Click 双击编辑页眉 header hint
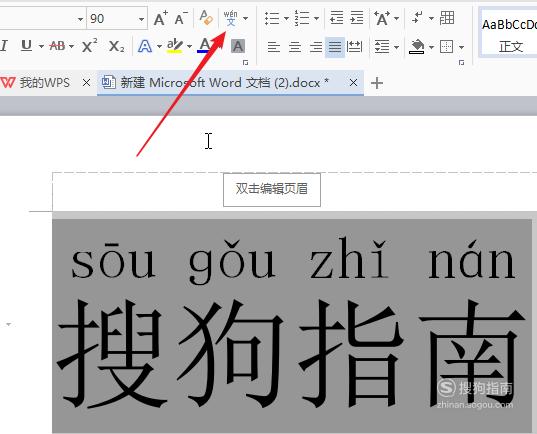The height and width of the screenshot is (434, 537). click(272, 189)
